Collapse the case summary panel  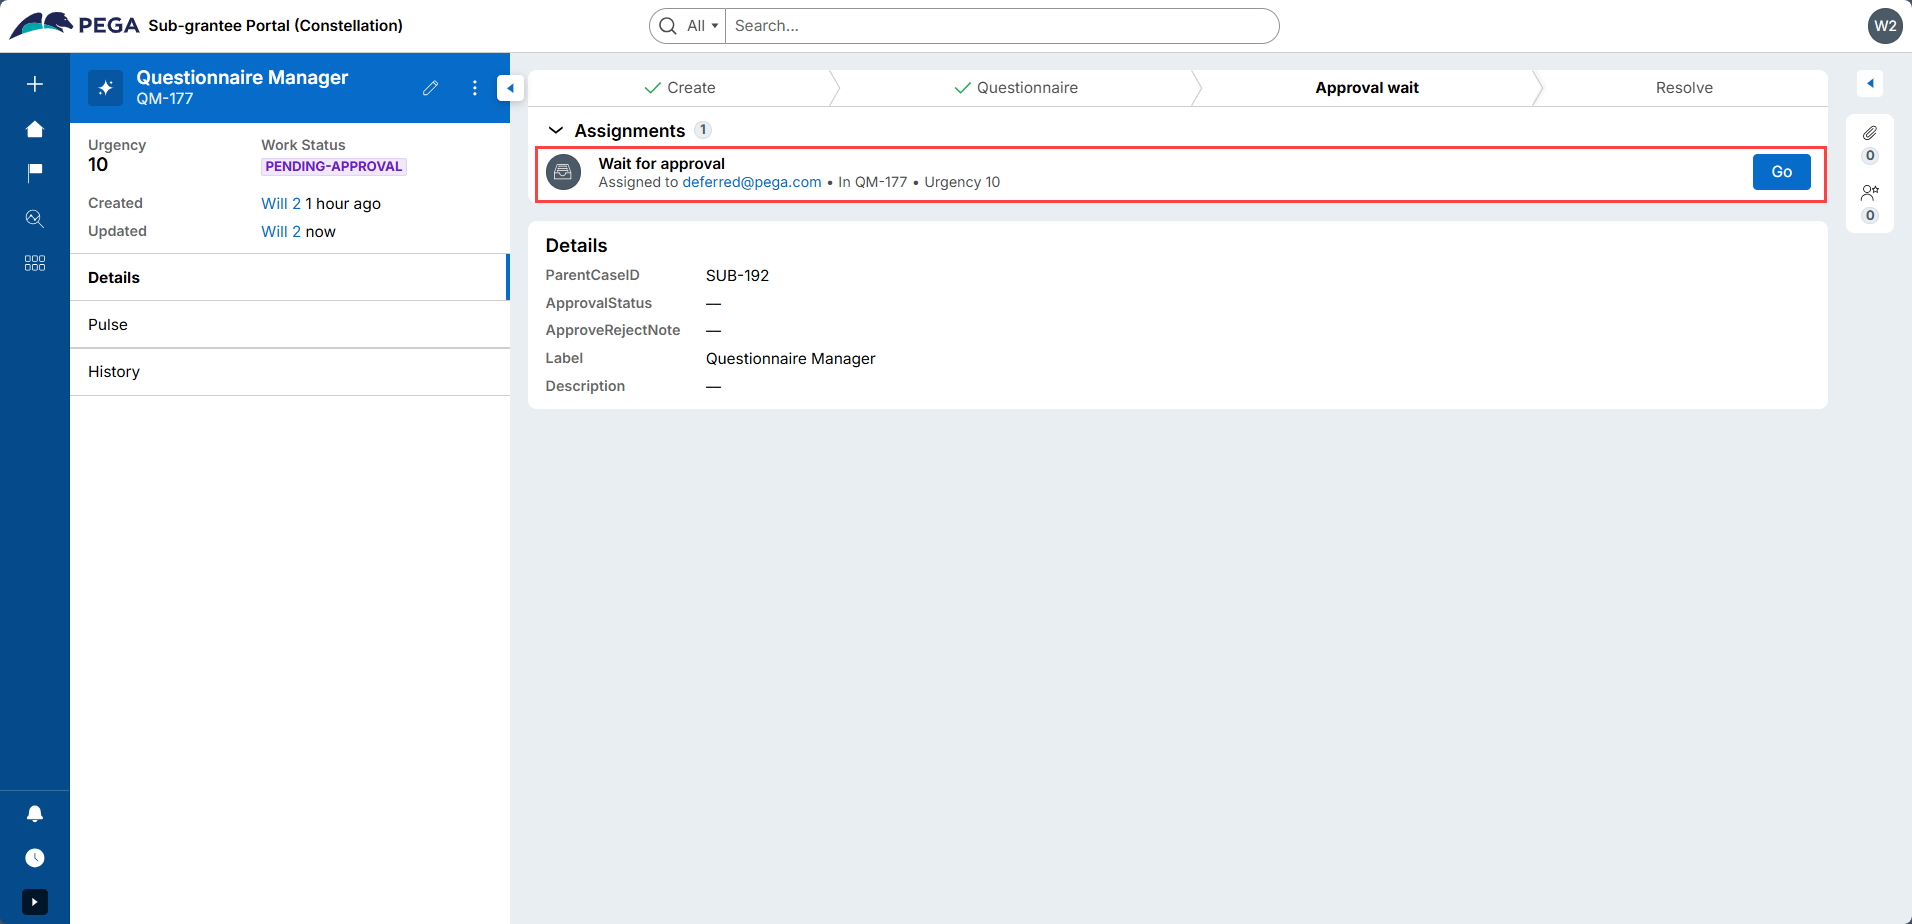tap(510, 88)
